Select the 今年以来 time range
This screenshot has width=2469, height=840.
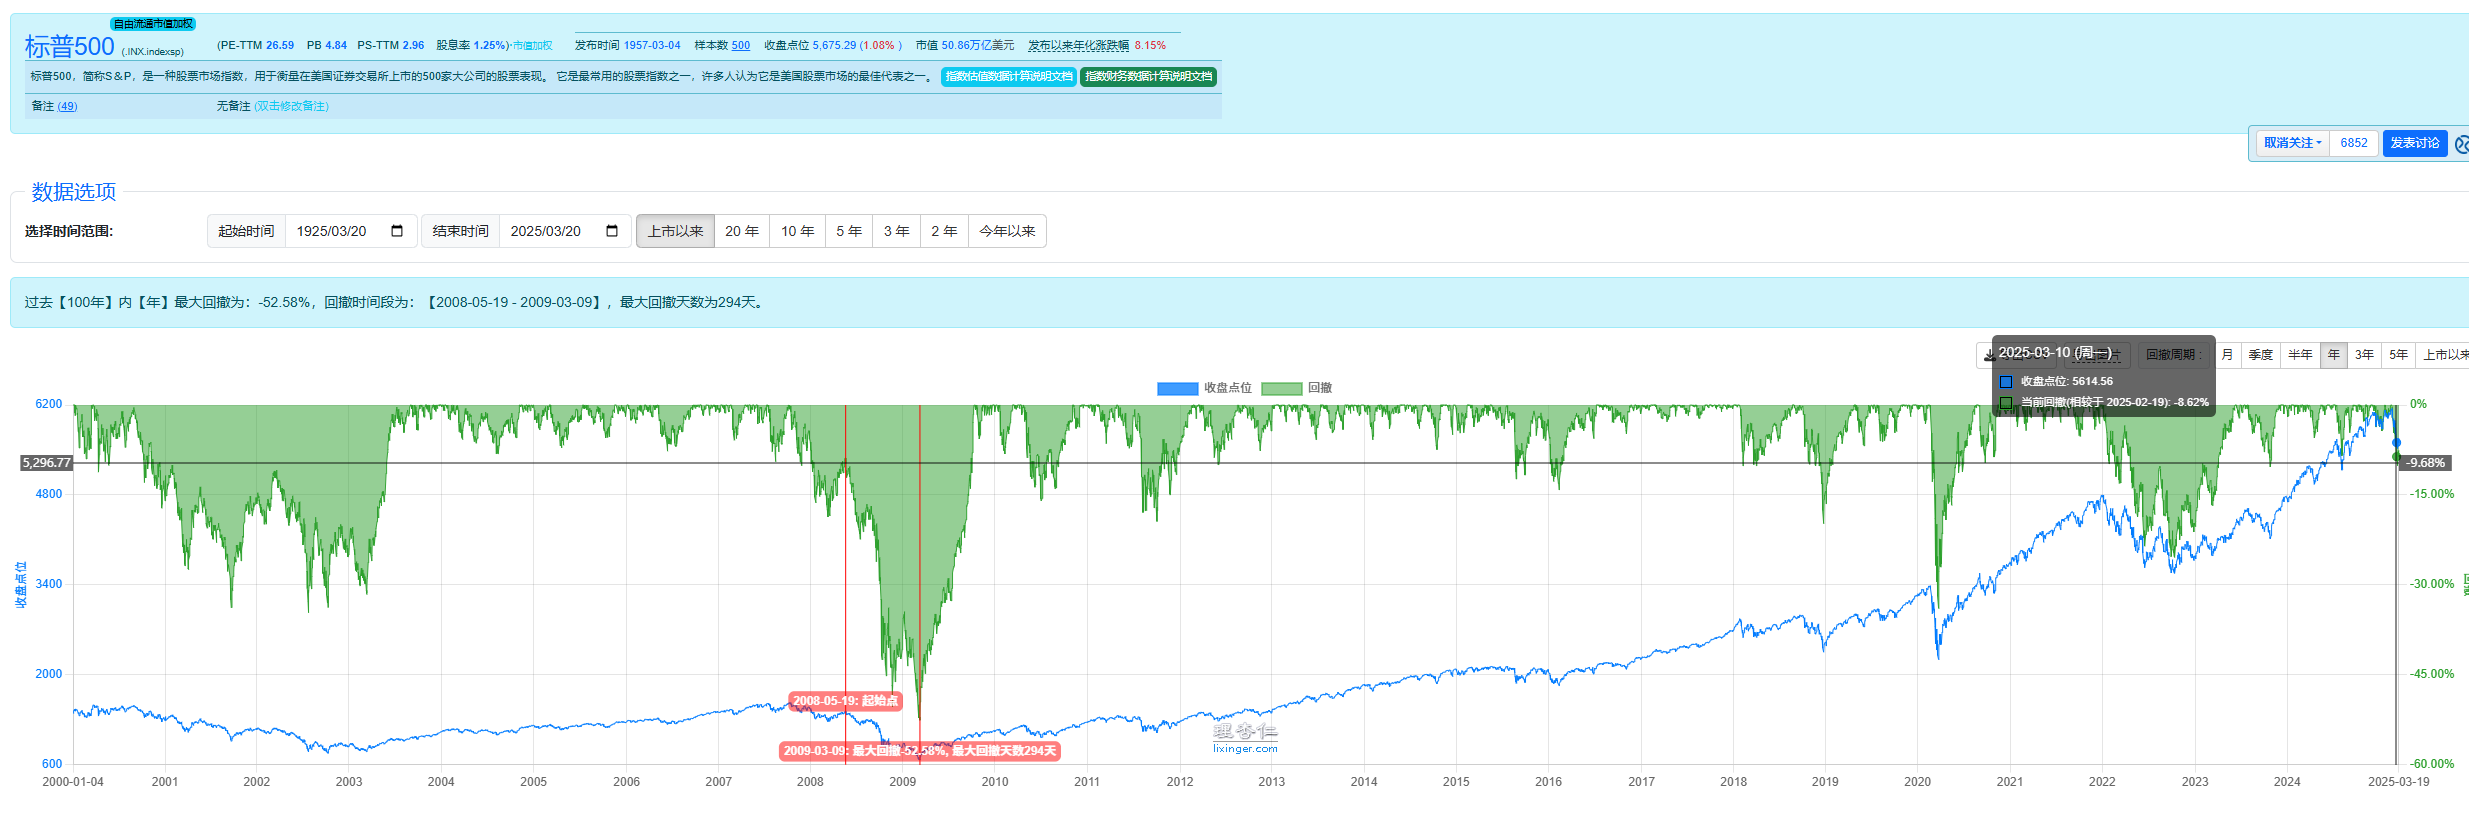point(1007,231)
